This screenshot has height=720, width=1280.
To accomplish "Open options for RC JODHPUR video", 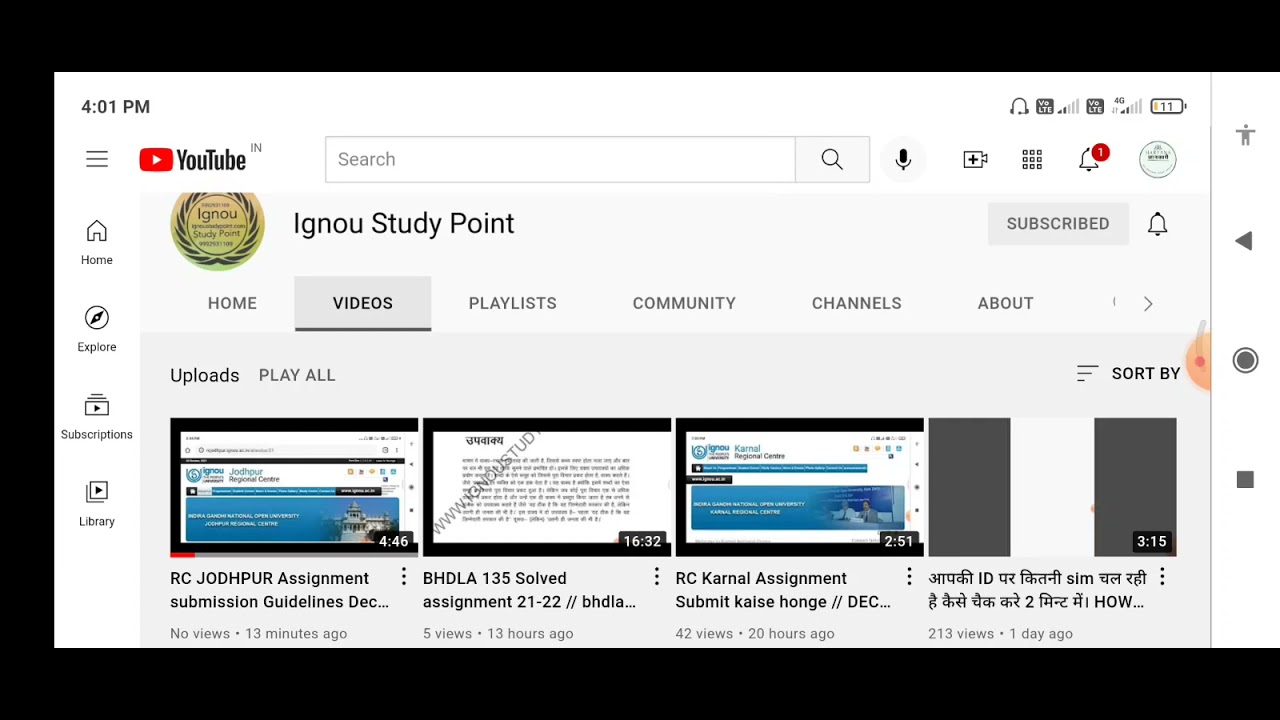I will [404, 577].
